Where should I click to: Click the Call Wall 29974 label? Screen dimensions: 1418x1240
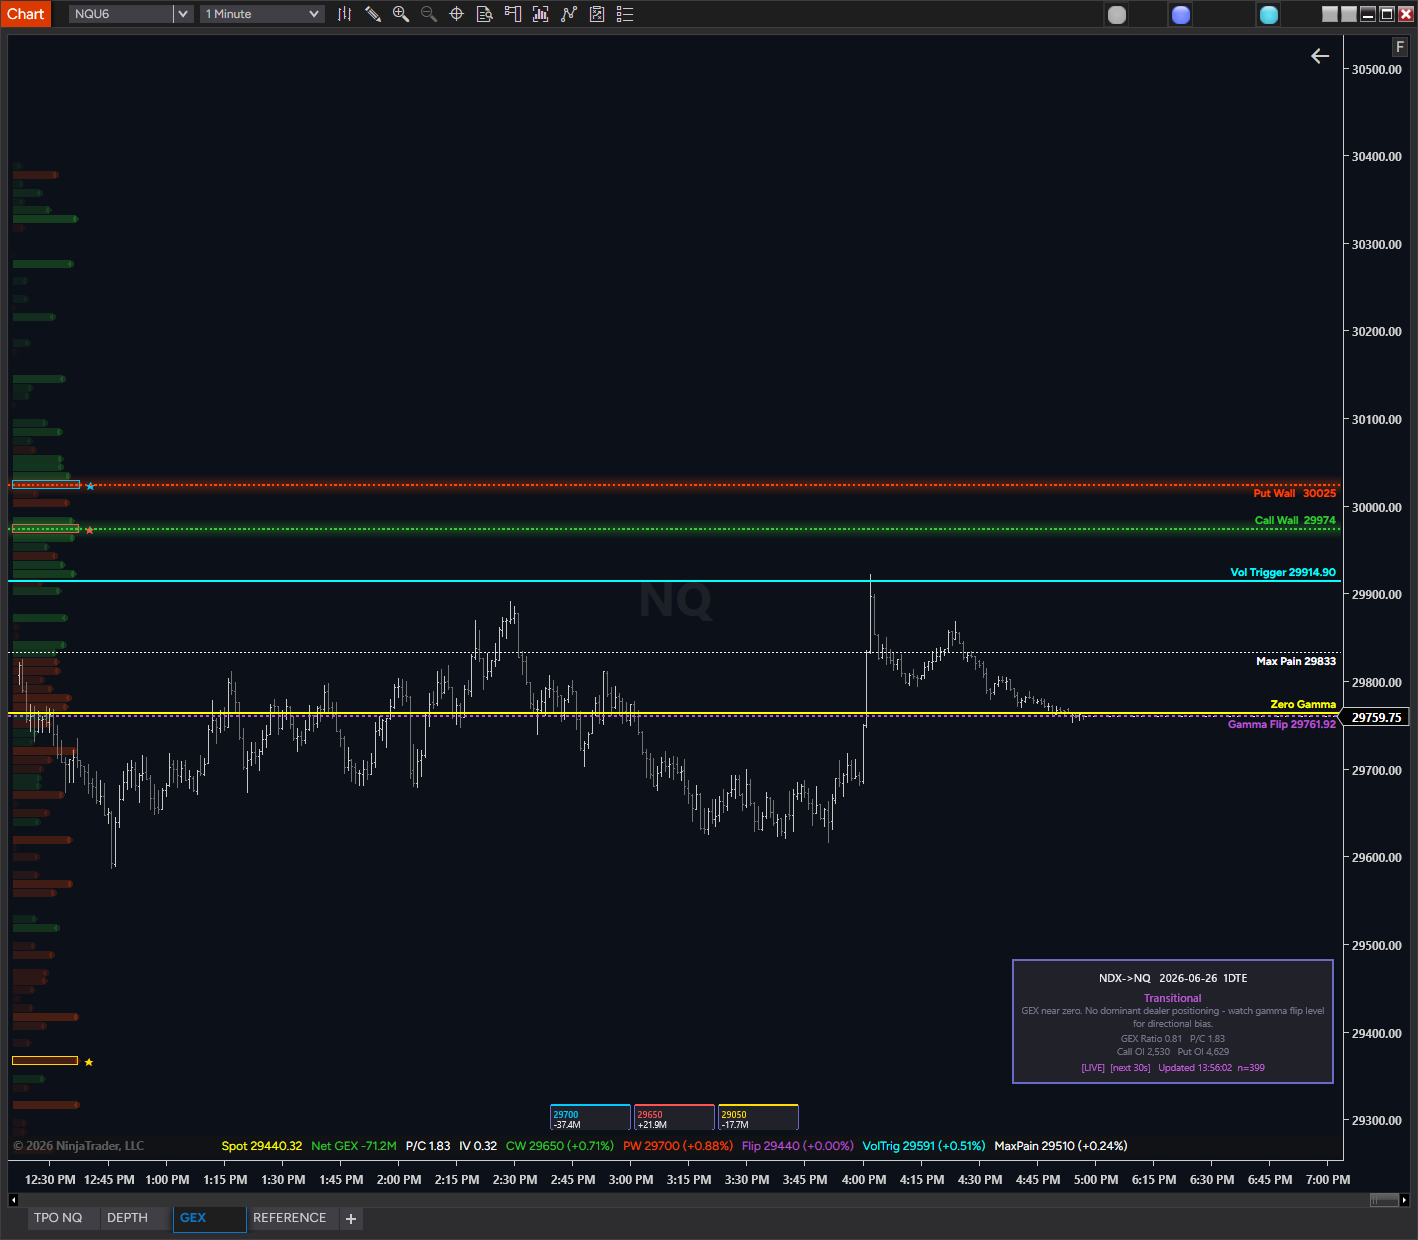(x=1295, y=520)
